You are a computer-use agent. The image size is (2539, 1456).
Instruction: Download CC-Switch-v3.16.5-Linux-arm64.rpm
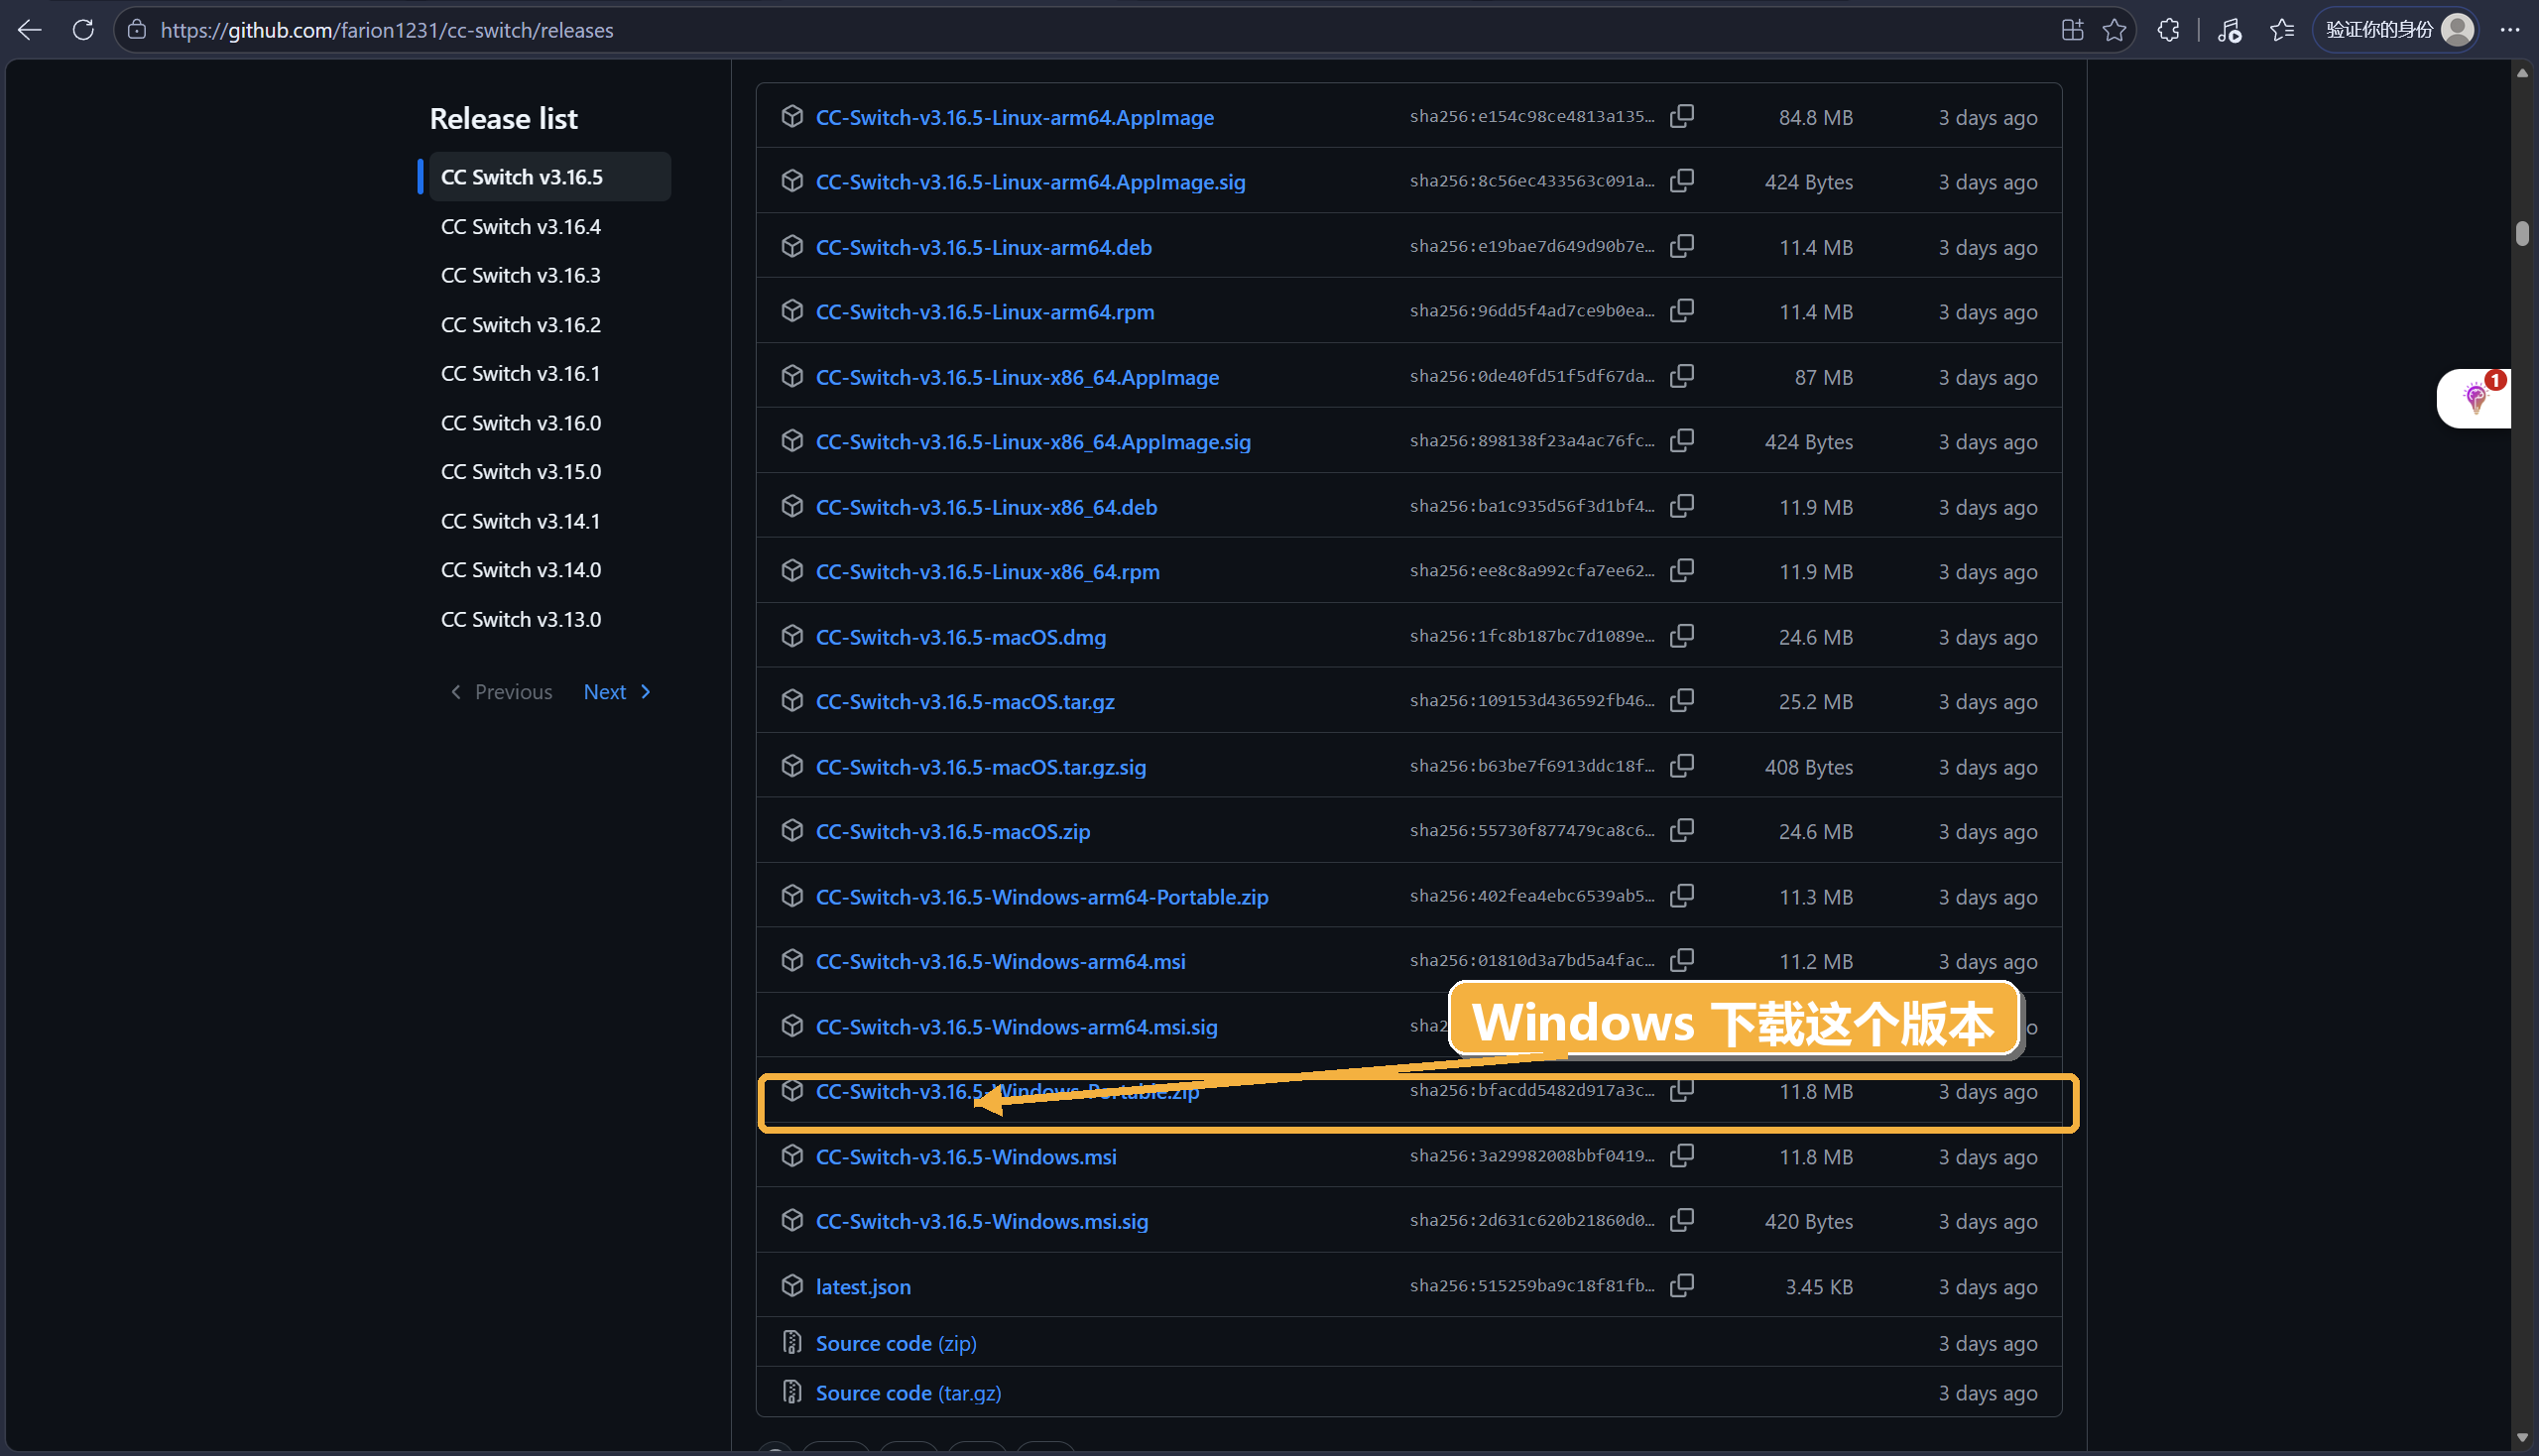(985, 312)
